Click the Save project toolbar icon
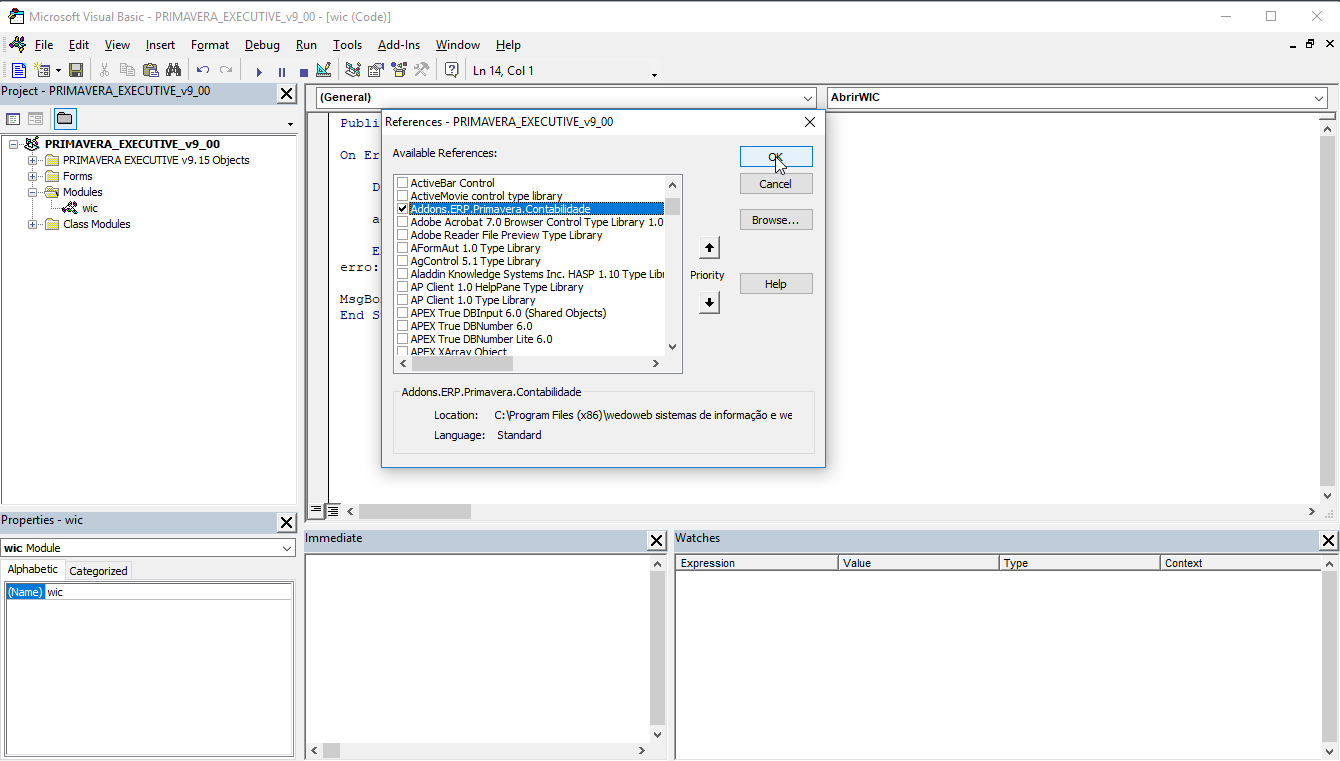This screenshot has height=761, width=1340. [76, 70]
